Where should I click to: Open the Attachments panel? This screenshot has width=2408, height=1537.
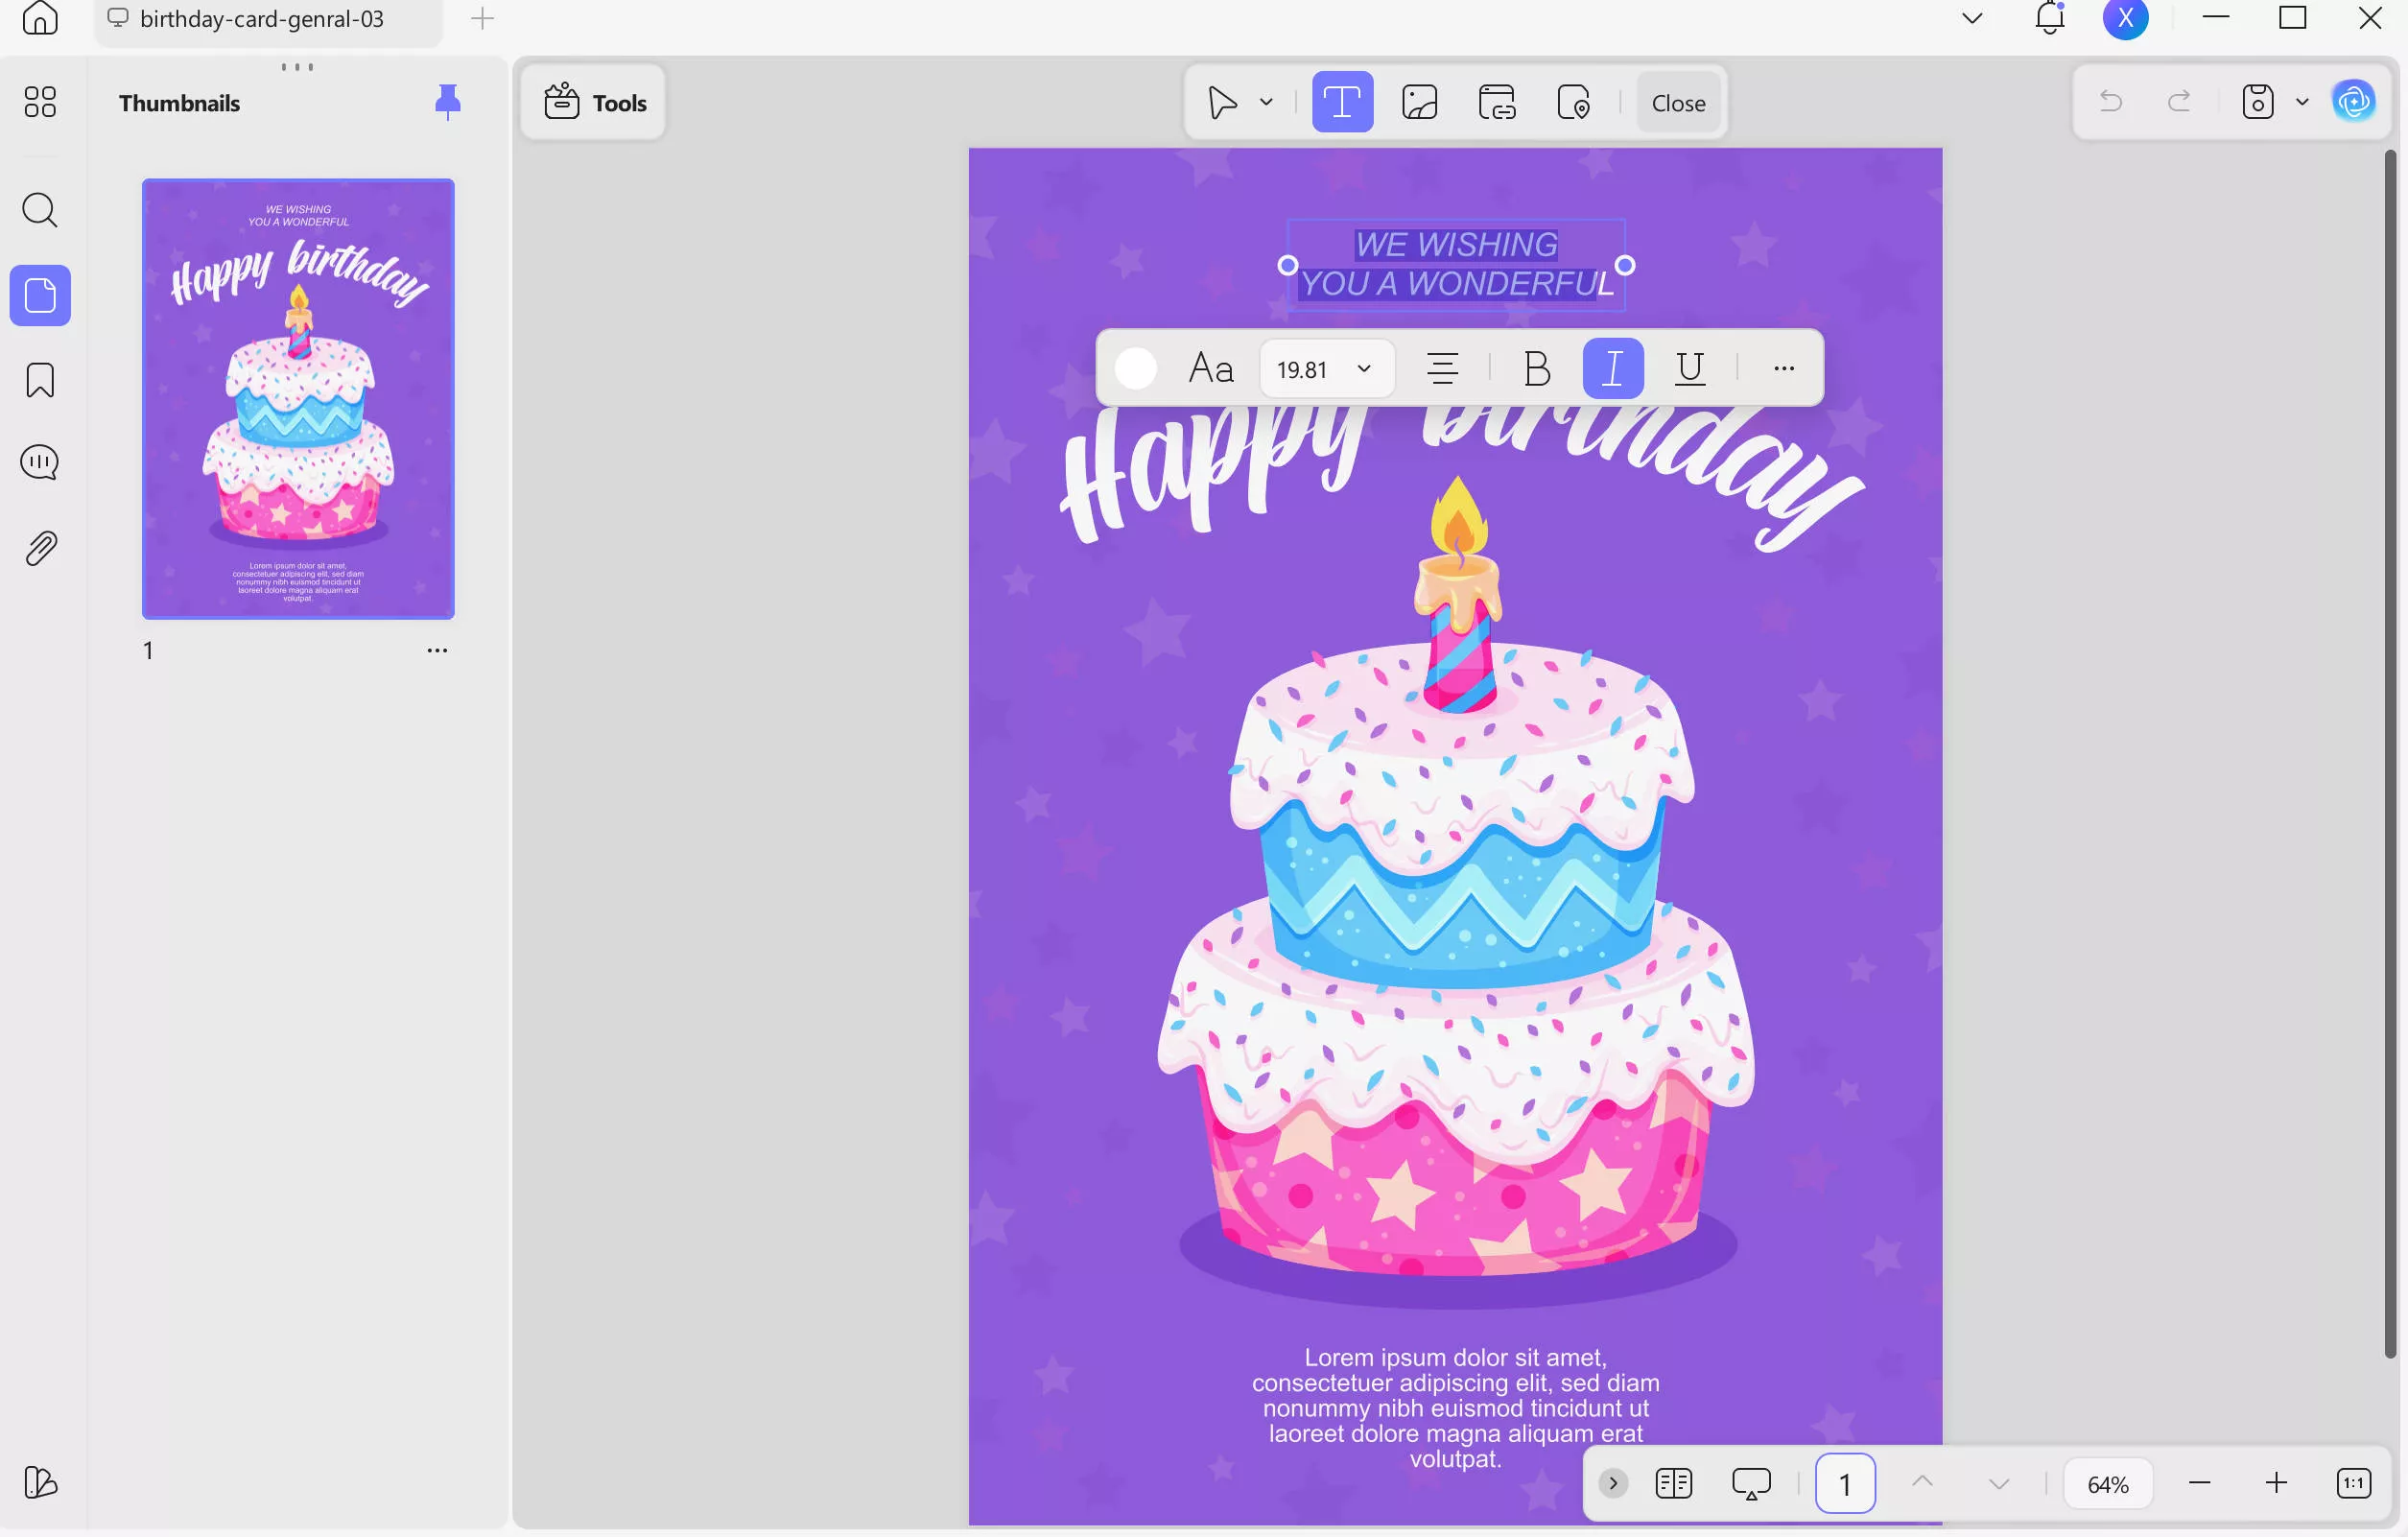pos(39,546)
